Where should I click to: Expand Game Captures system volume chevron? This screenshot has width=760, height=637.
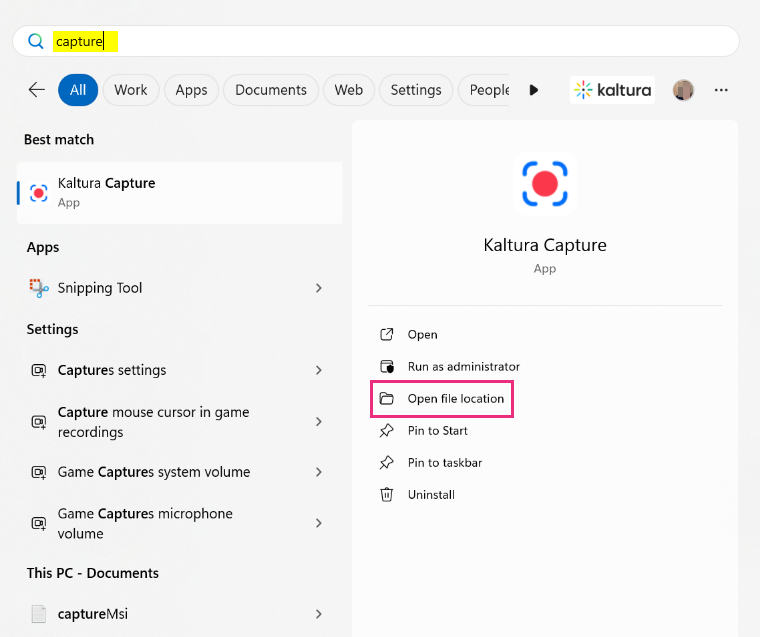pyautogui.click(x=318, y=472)
